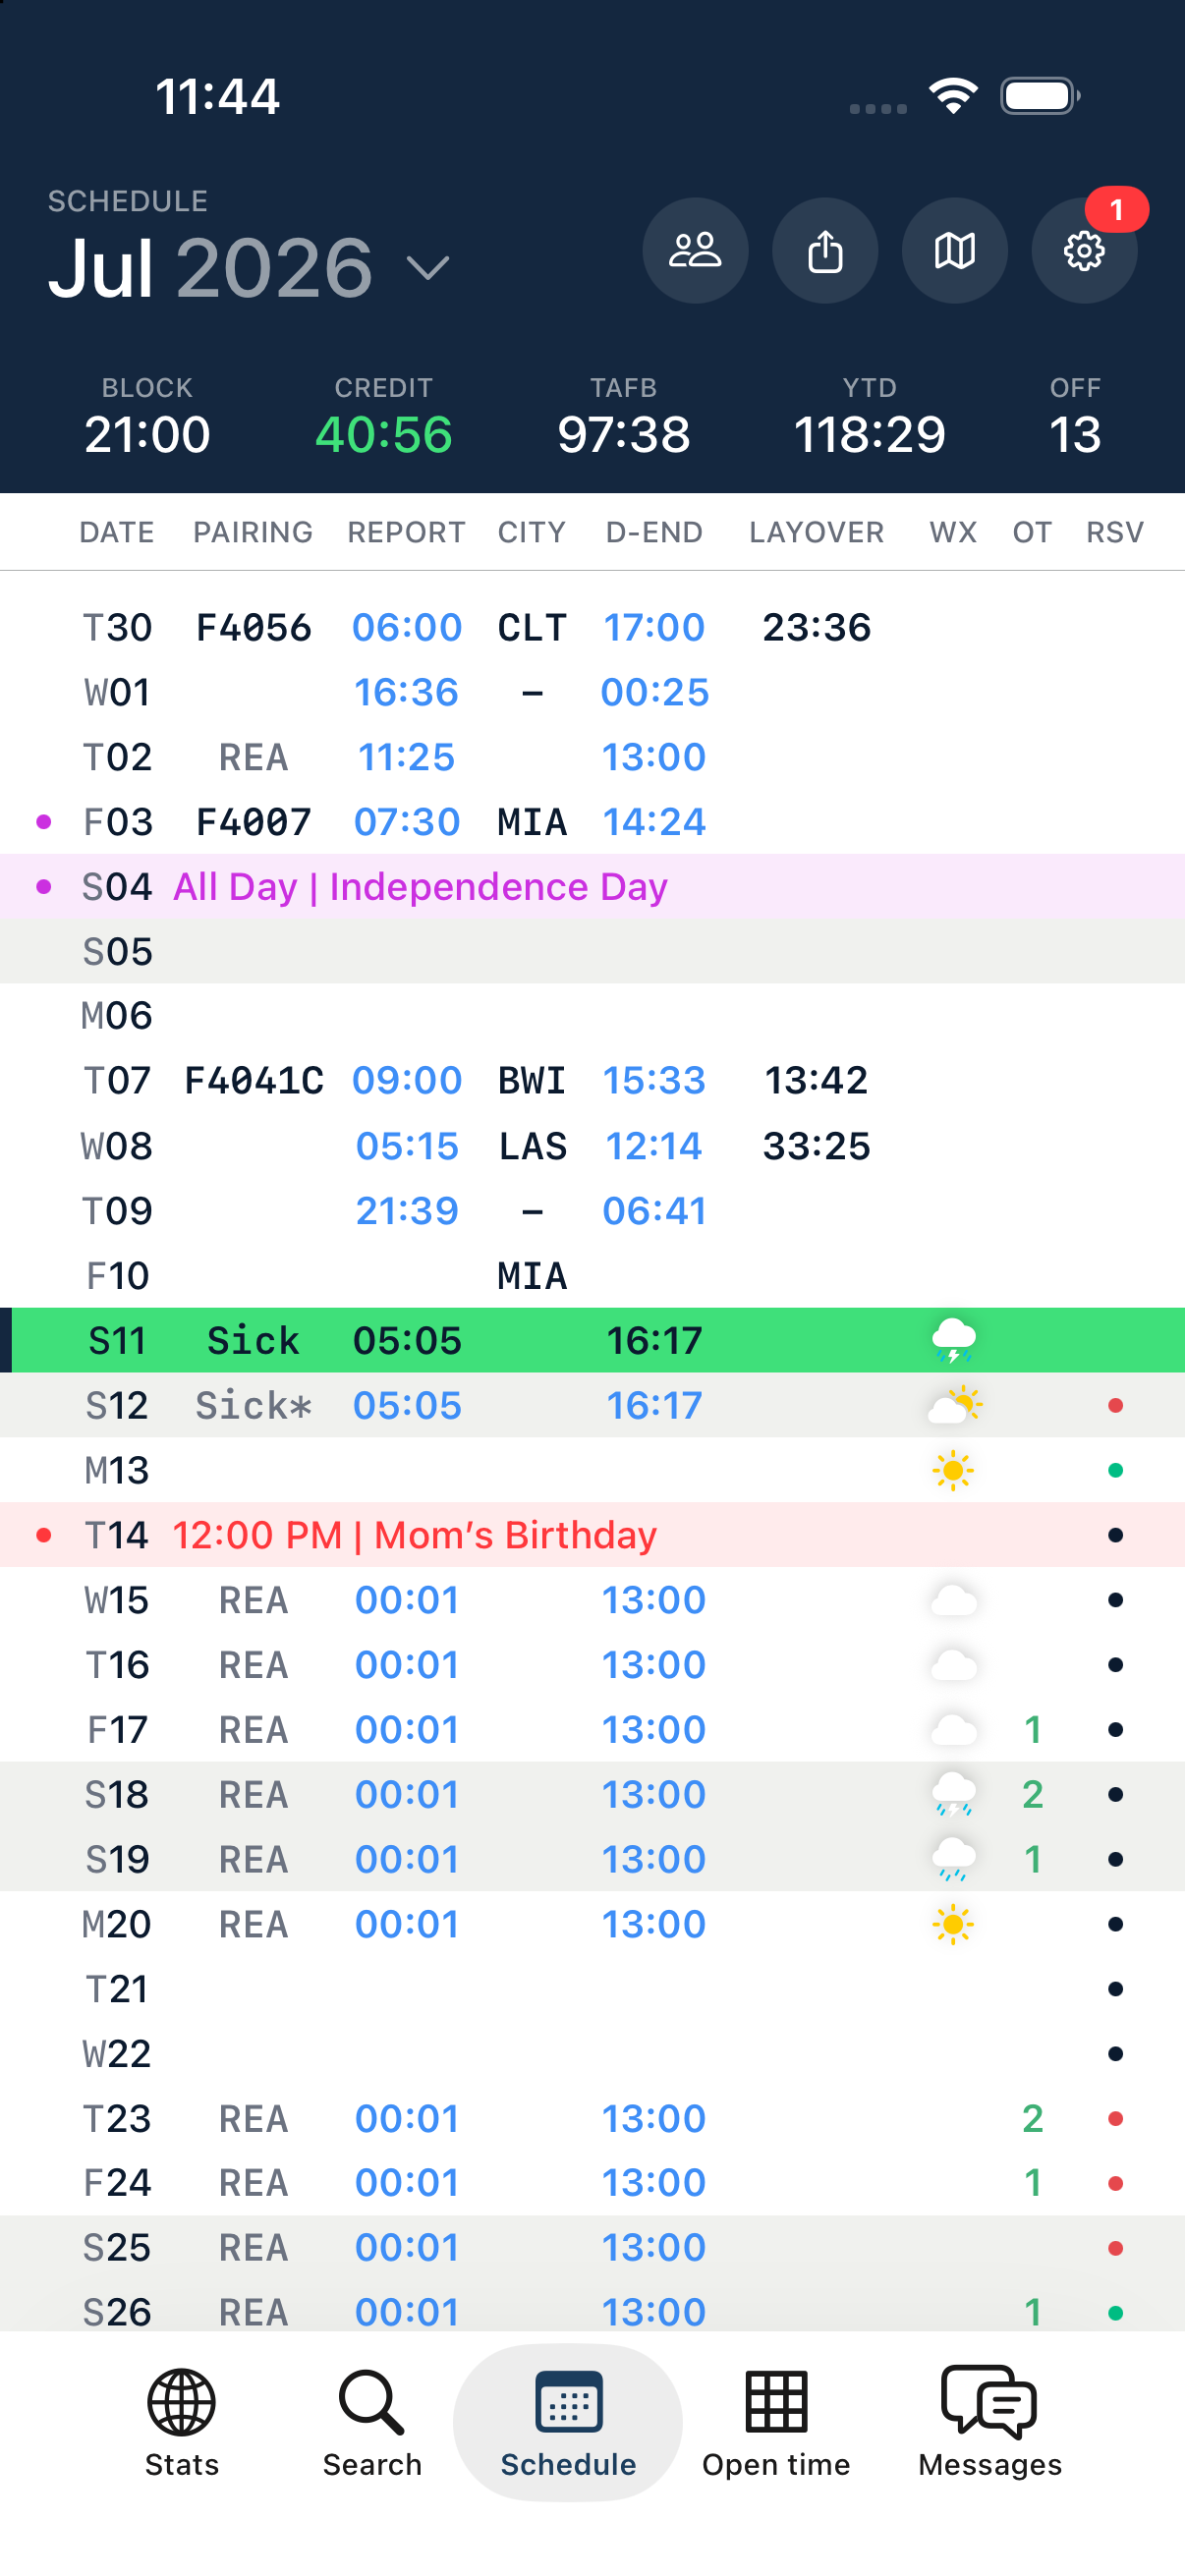Tap the CREDIT 40:56 total
Image resolution: width=1185 pixels, height=2576 pixels.
(x=384, y=418)
